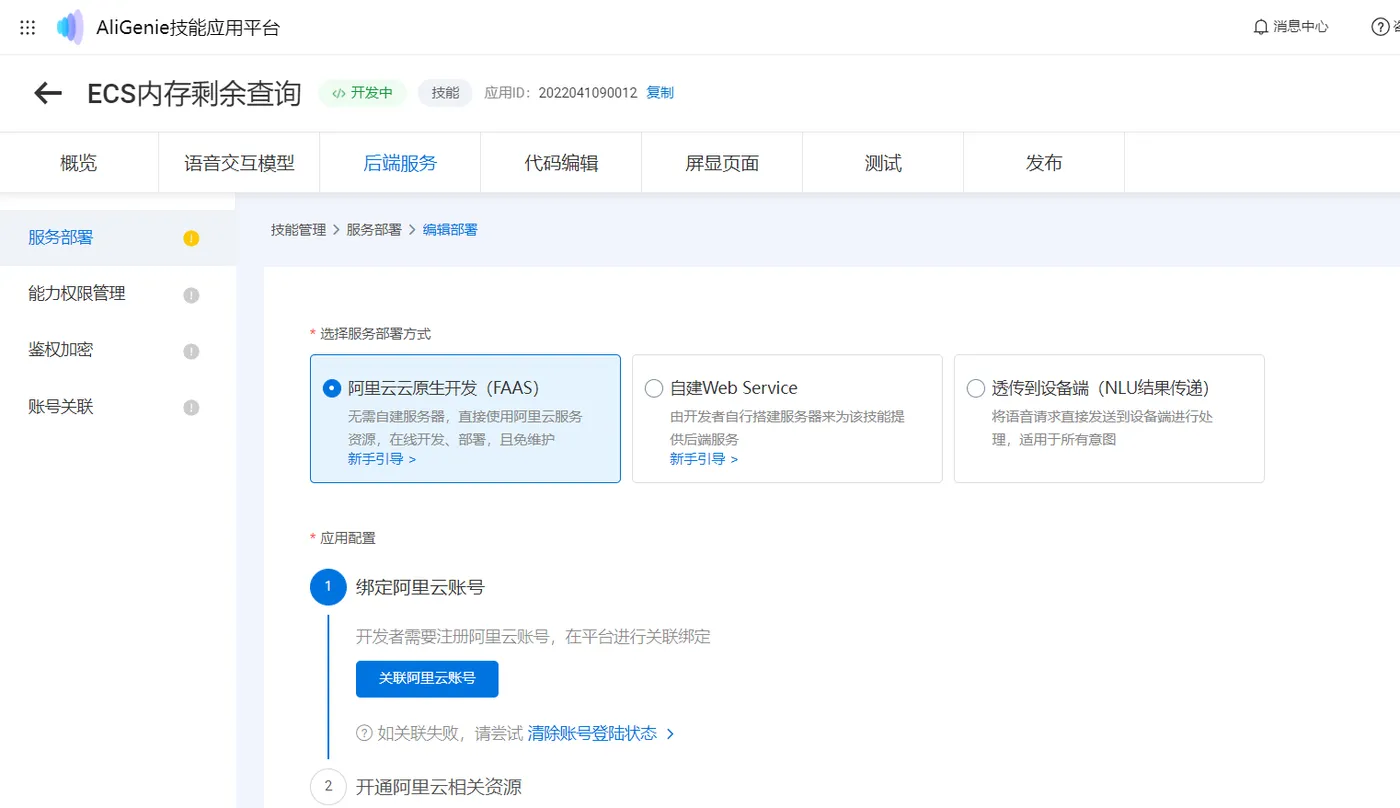Go back with the left arrow icon

pyautogui.click(x=48, y=93)
